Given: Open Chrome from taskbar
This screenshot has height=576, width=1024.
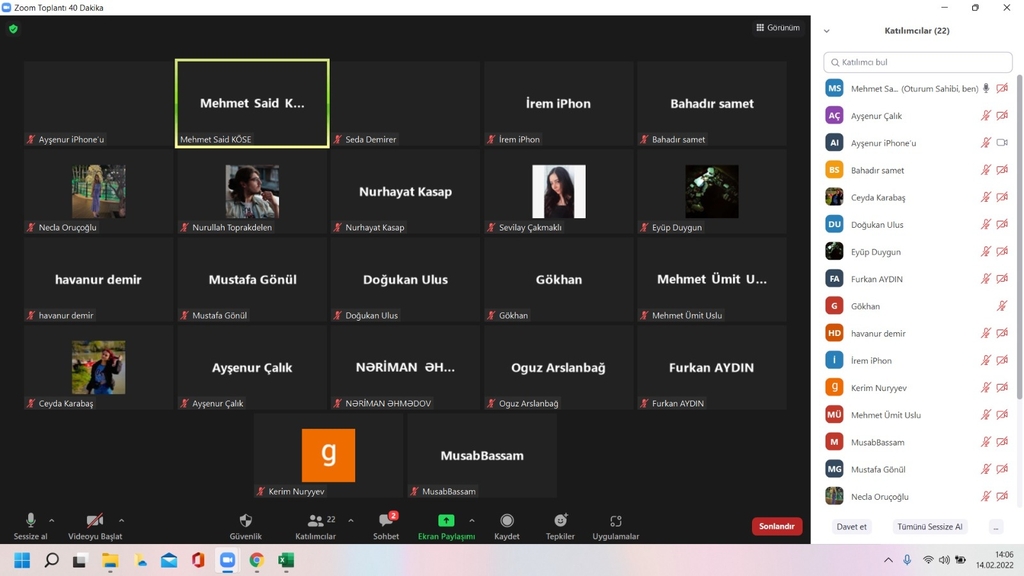Looking at the screenshot, I should pos(257,560).
